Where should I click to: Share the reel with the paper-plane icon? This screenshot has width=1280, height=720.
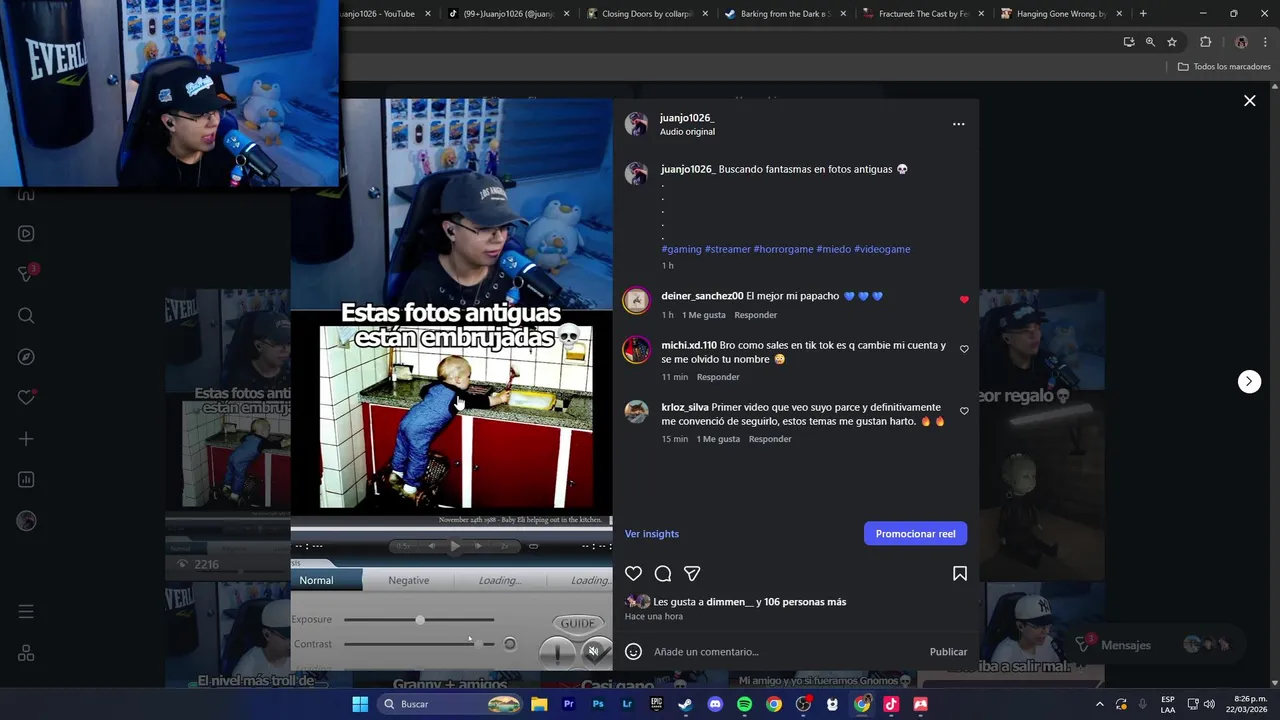(x=692, y=574)
